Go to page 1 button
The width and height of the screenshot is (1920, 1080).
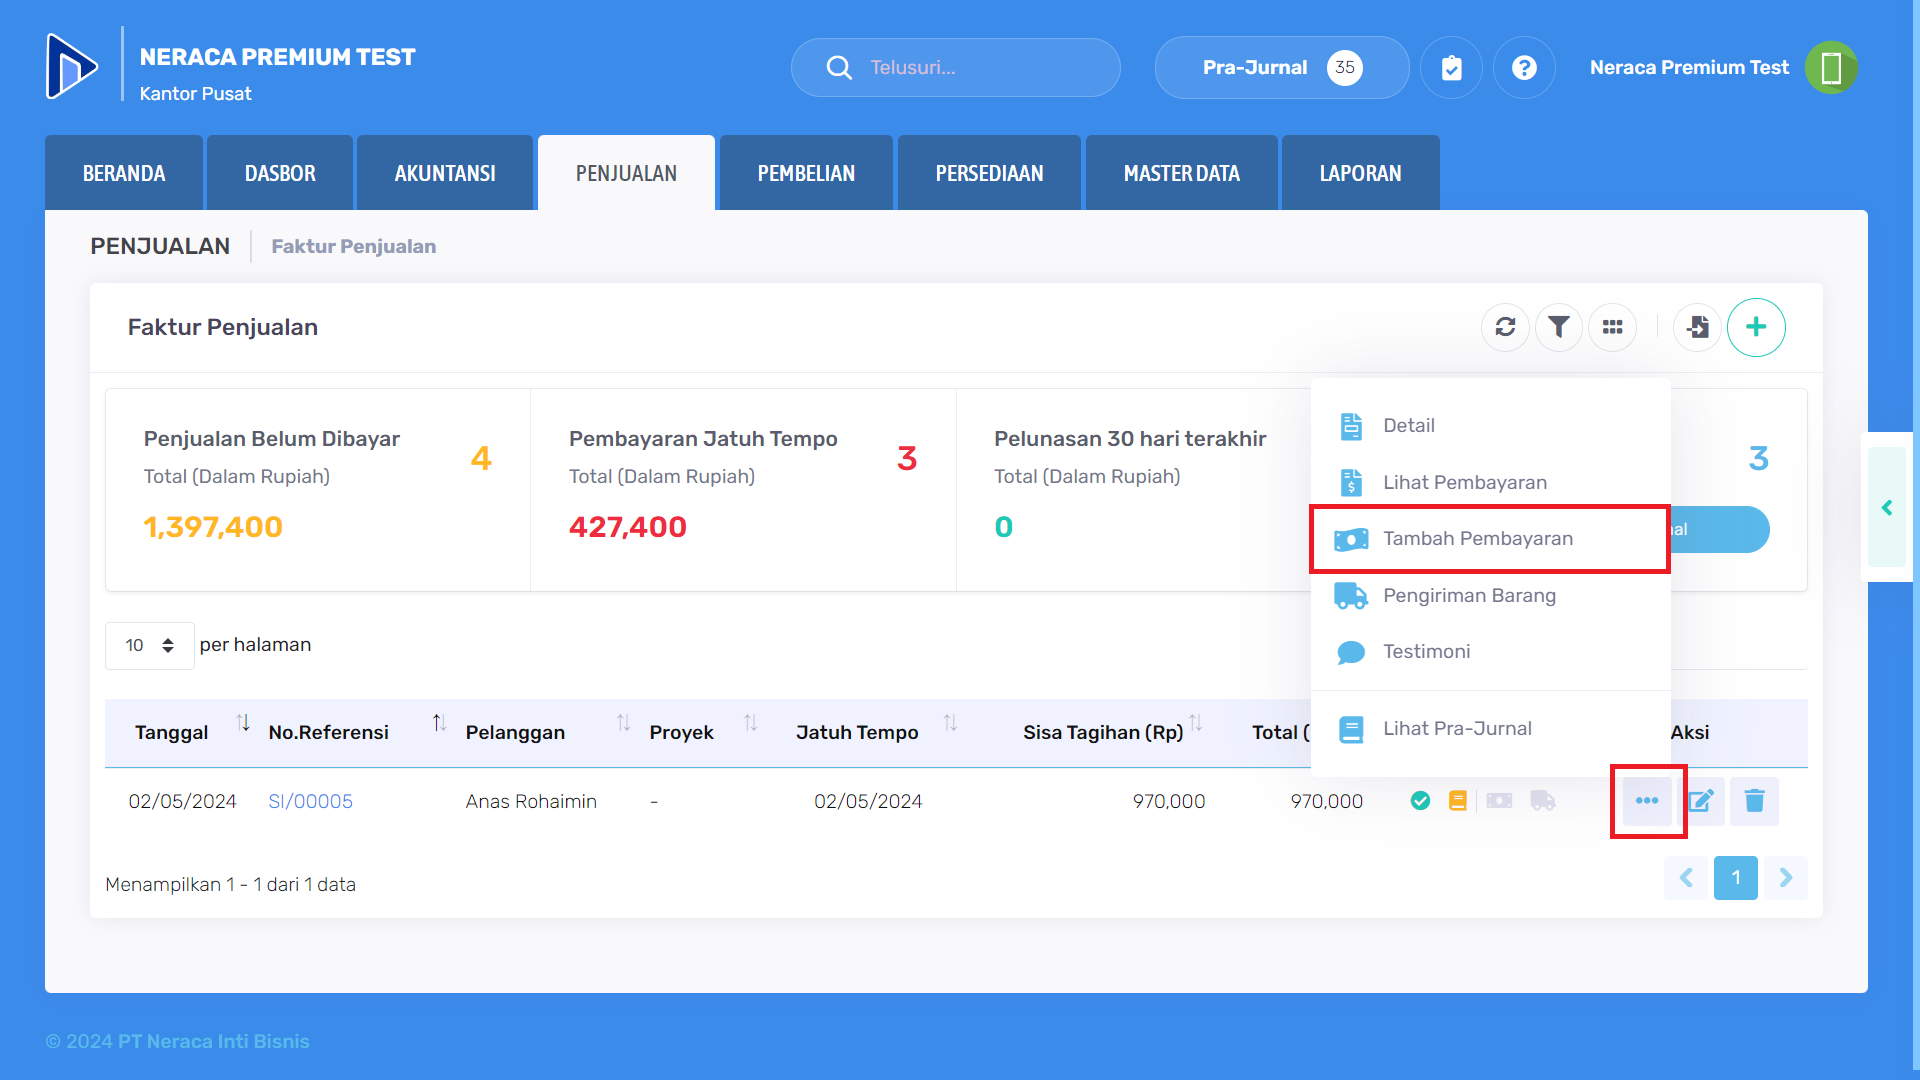(1736, 878)
